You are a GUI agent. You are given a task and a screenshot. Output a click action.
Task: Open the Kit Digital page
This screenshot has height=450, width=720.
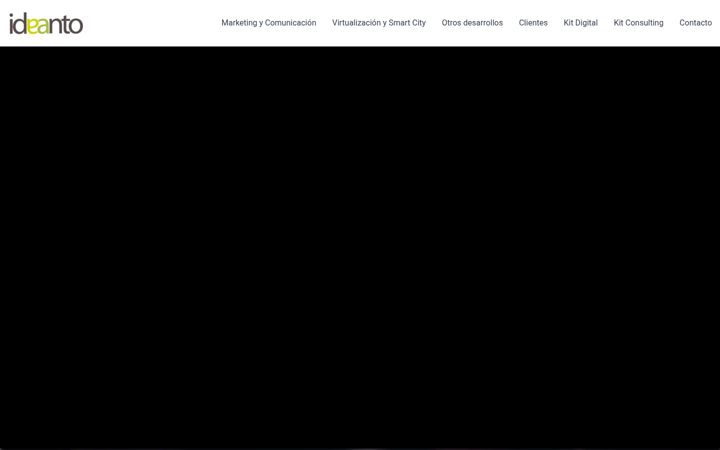tap(580, 23)
